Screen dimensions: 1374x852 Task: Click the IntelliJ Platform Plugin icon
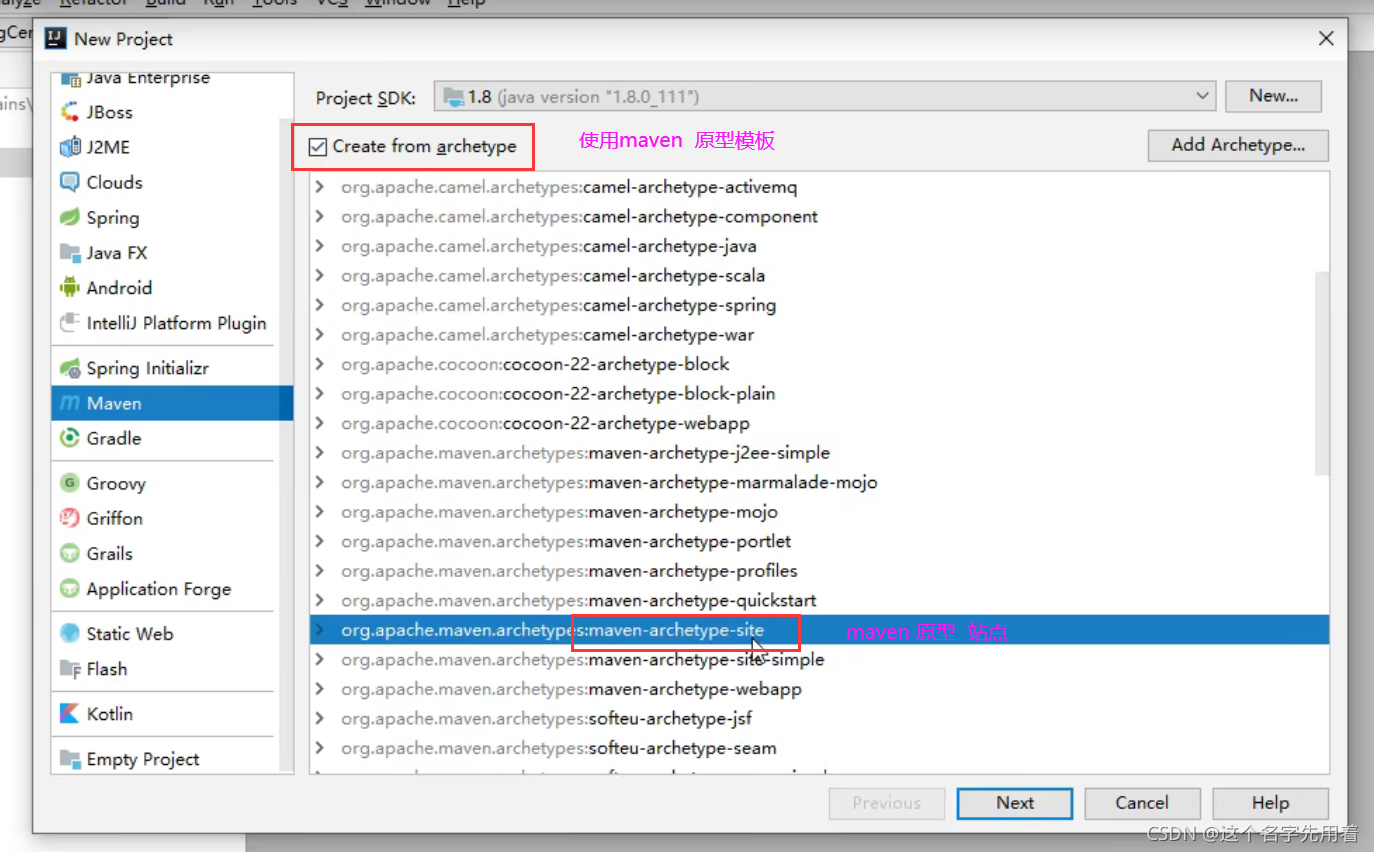click(69, 323)
